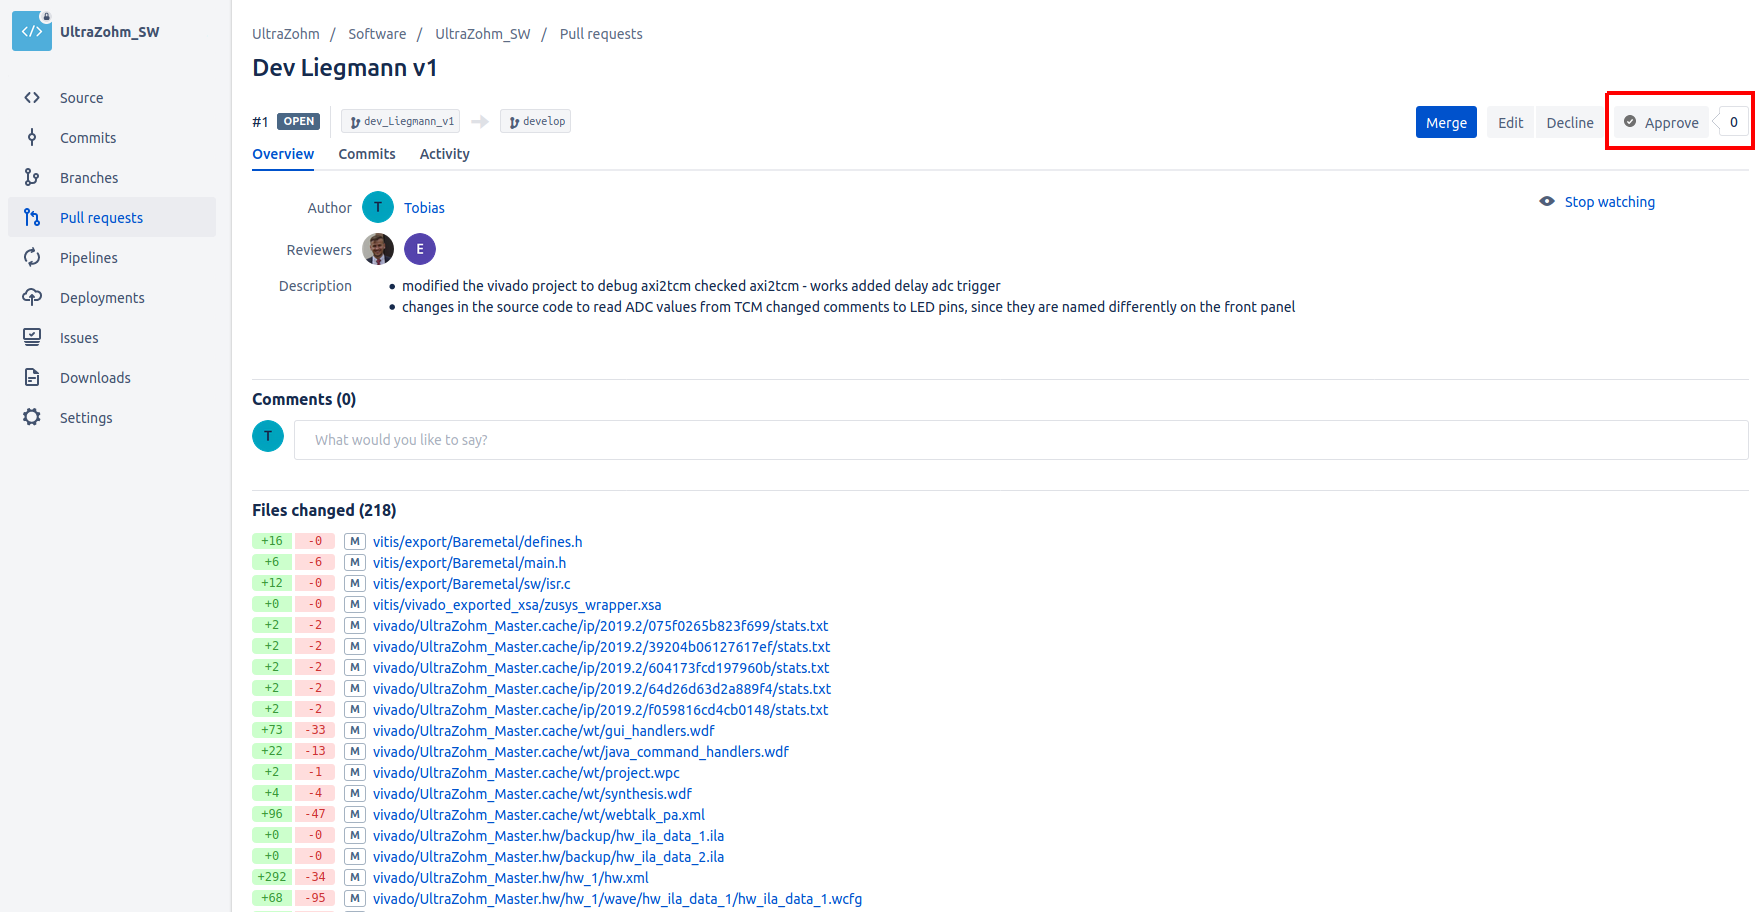Image resolution: width=1759 pixels, height=912 pixels.
Task: Click the UltraZohm_SW repository avatar
Action: (31, 31)
